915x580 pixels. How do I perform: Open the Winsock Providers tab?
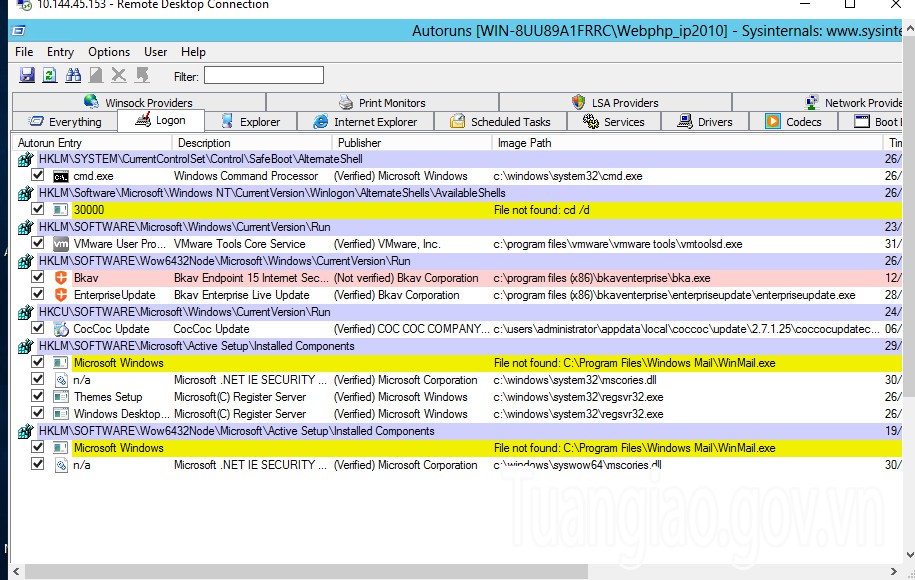coord(139,103)
